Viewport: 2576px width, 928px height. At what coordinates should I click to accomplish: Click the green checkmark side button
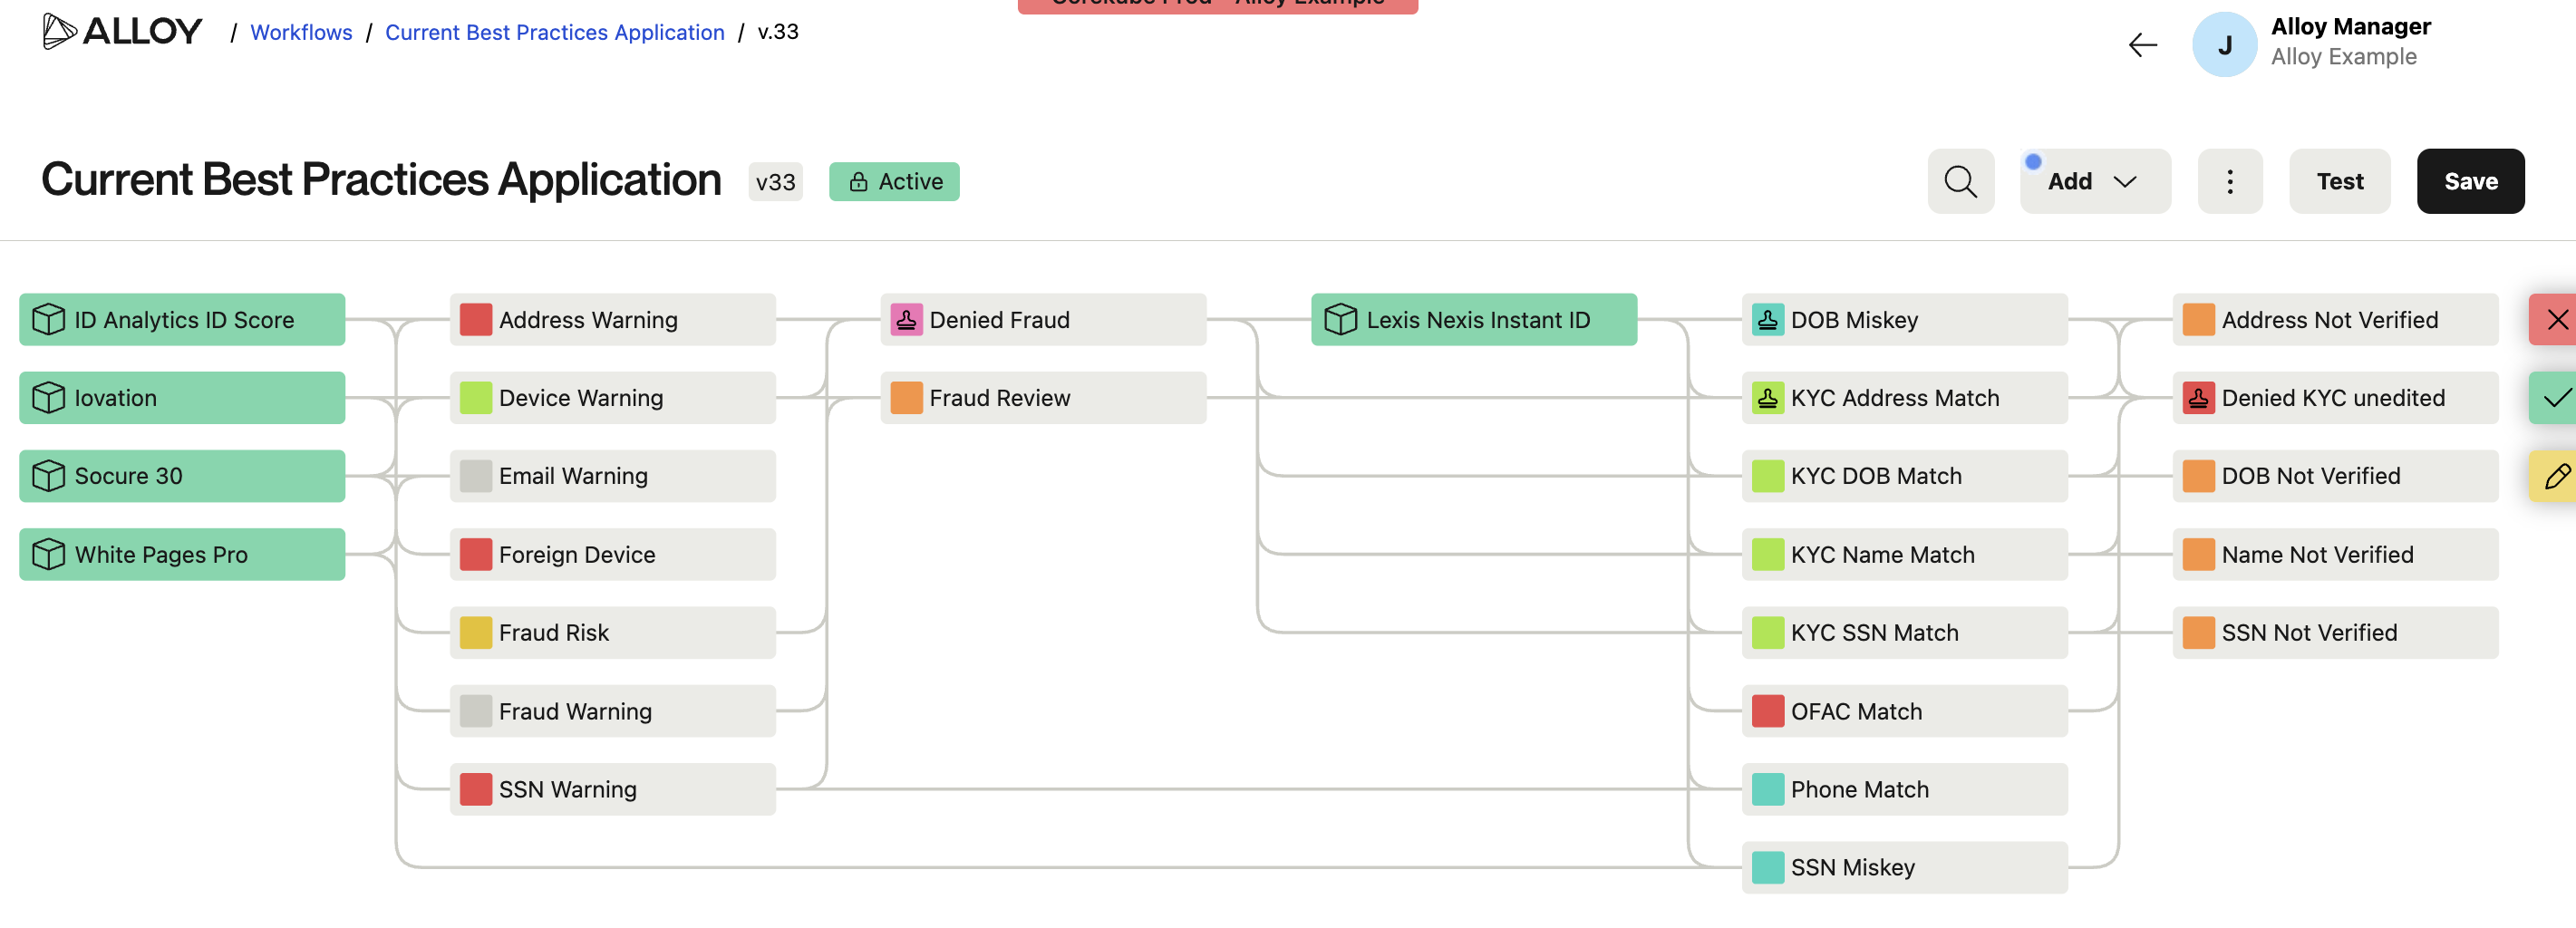point(2555,398)
